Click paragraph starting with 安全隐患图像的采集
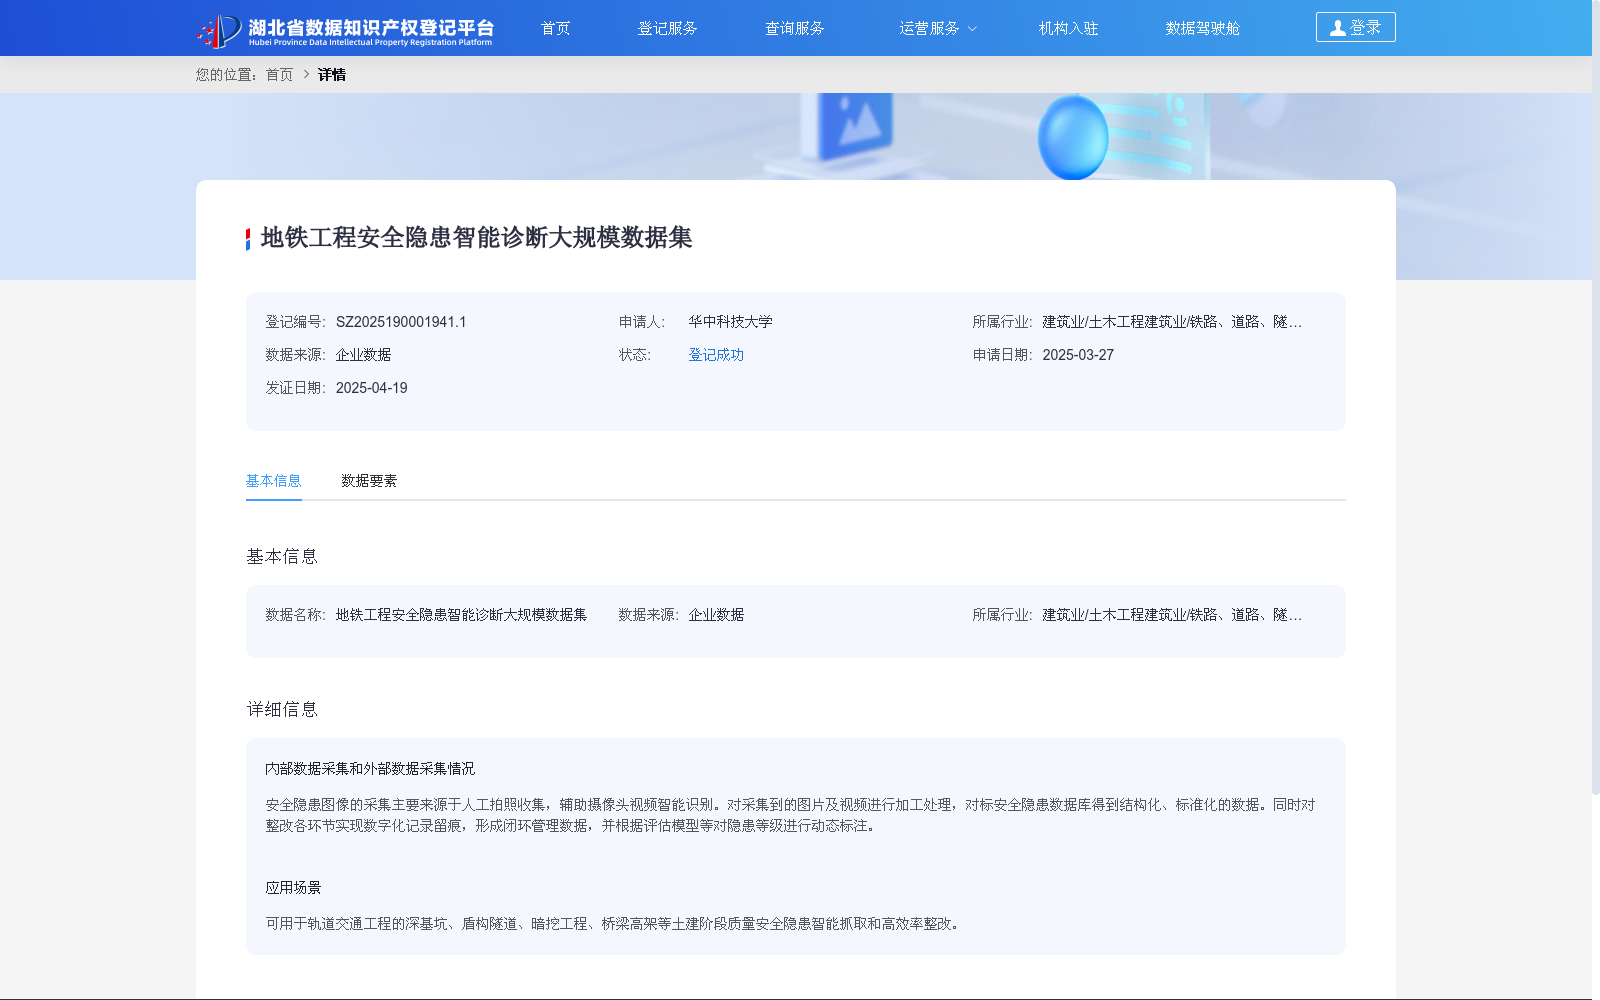This screenshot has width=1600, height=1000. pyautogui.click(x=790, y=815)
